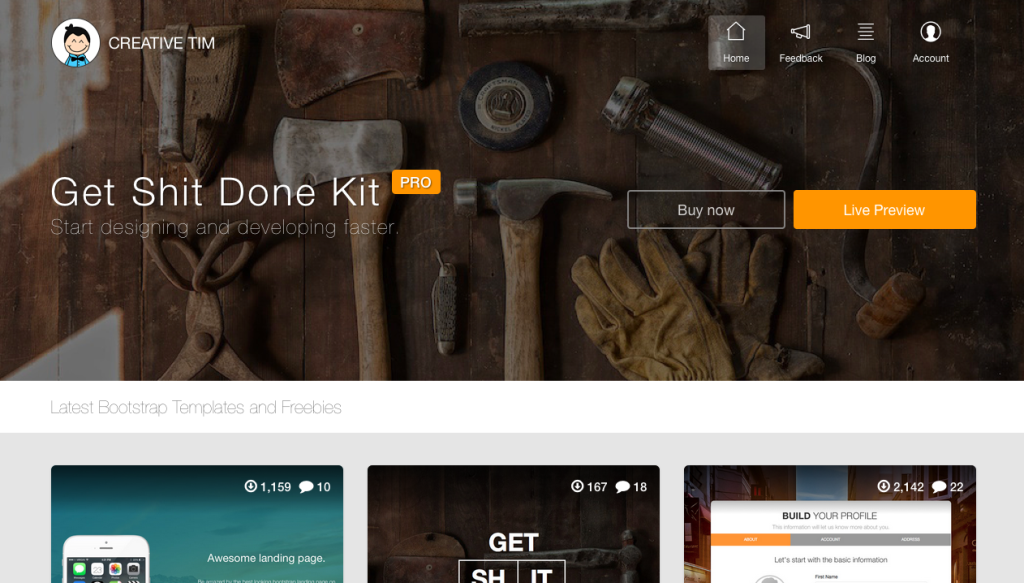
Task: Click download icon beside 167
Action: [x=577, y=487]
